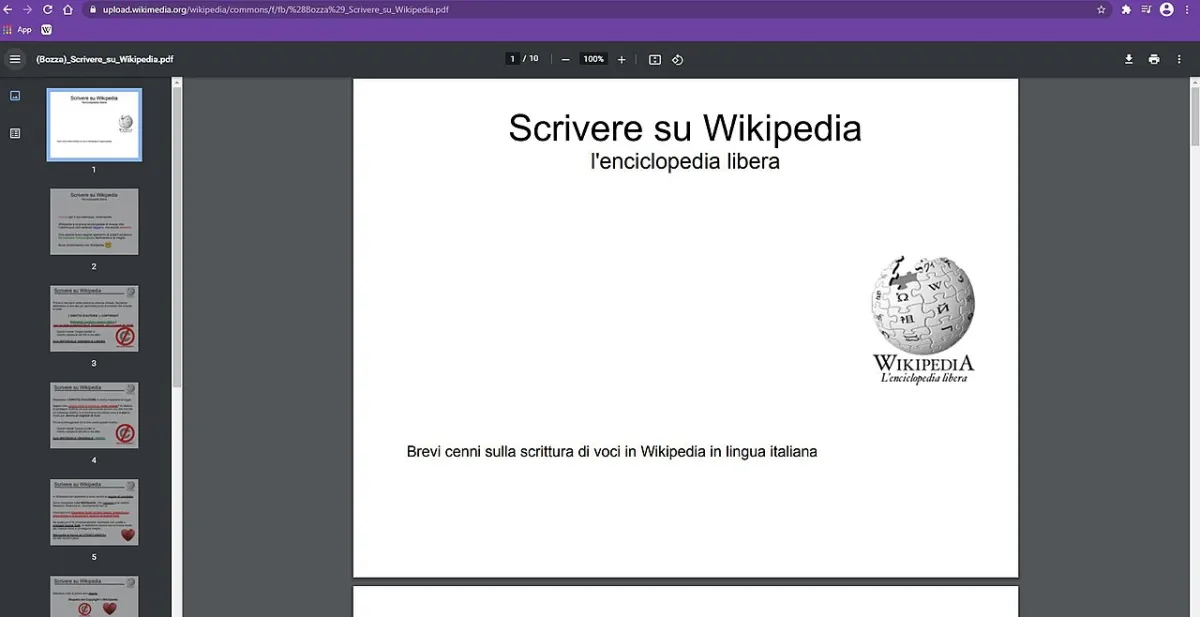This screenshot has height=617, width=1200.
Task: Show page thumbnails view in sidebar
Action: click(15, 96)
